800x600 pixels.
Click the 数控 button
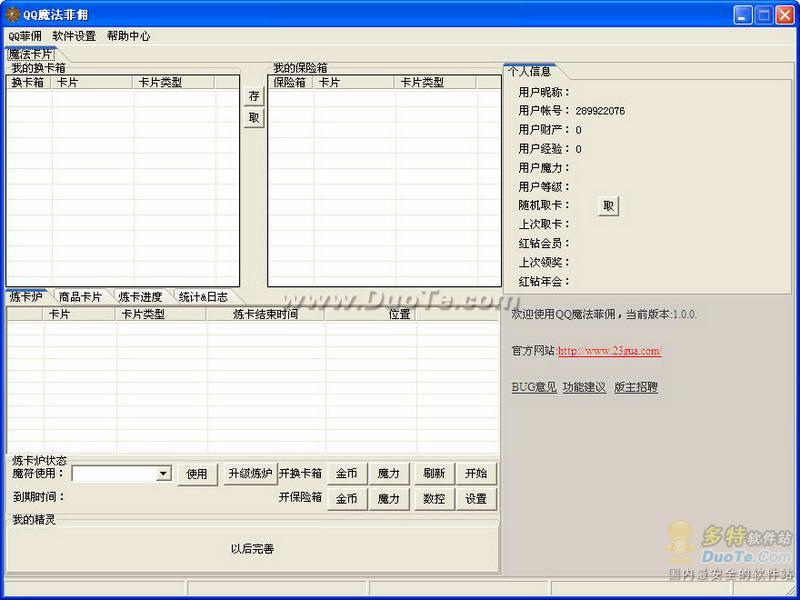click(434, 498)
